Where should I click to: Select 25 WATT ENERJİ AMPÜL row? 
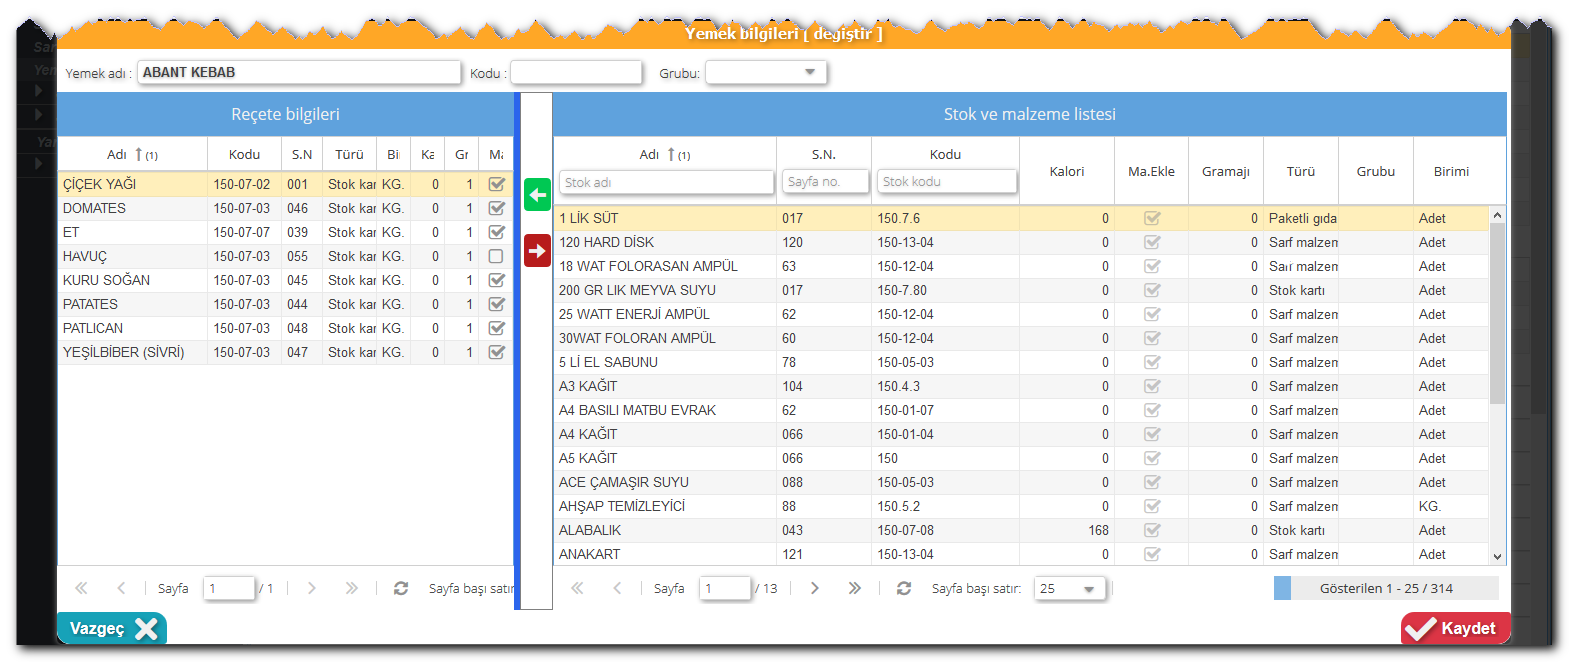pos(1021,314)
